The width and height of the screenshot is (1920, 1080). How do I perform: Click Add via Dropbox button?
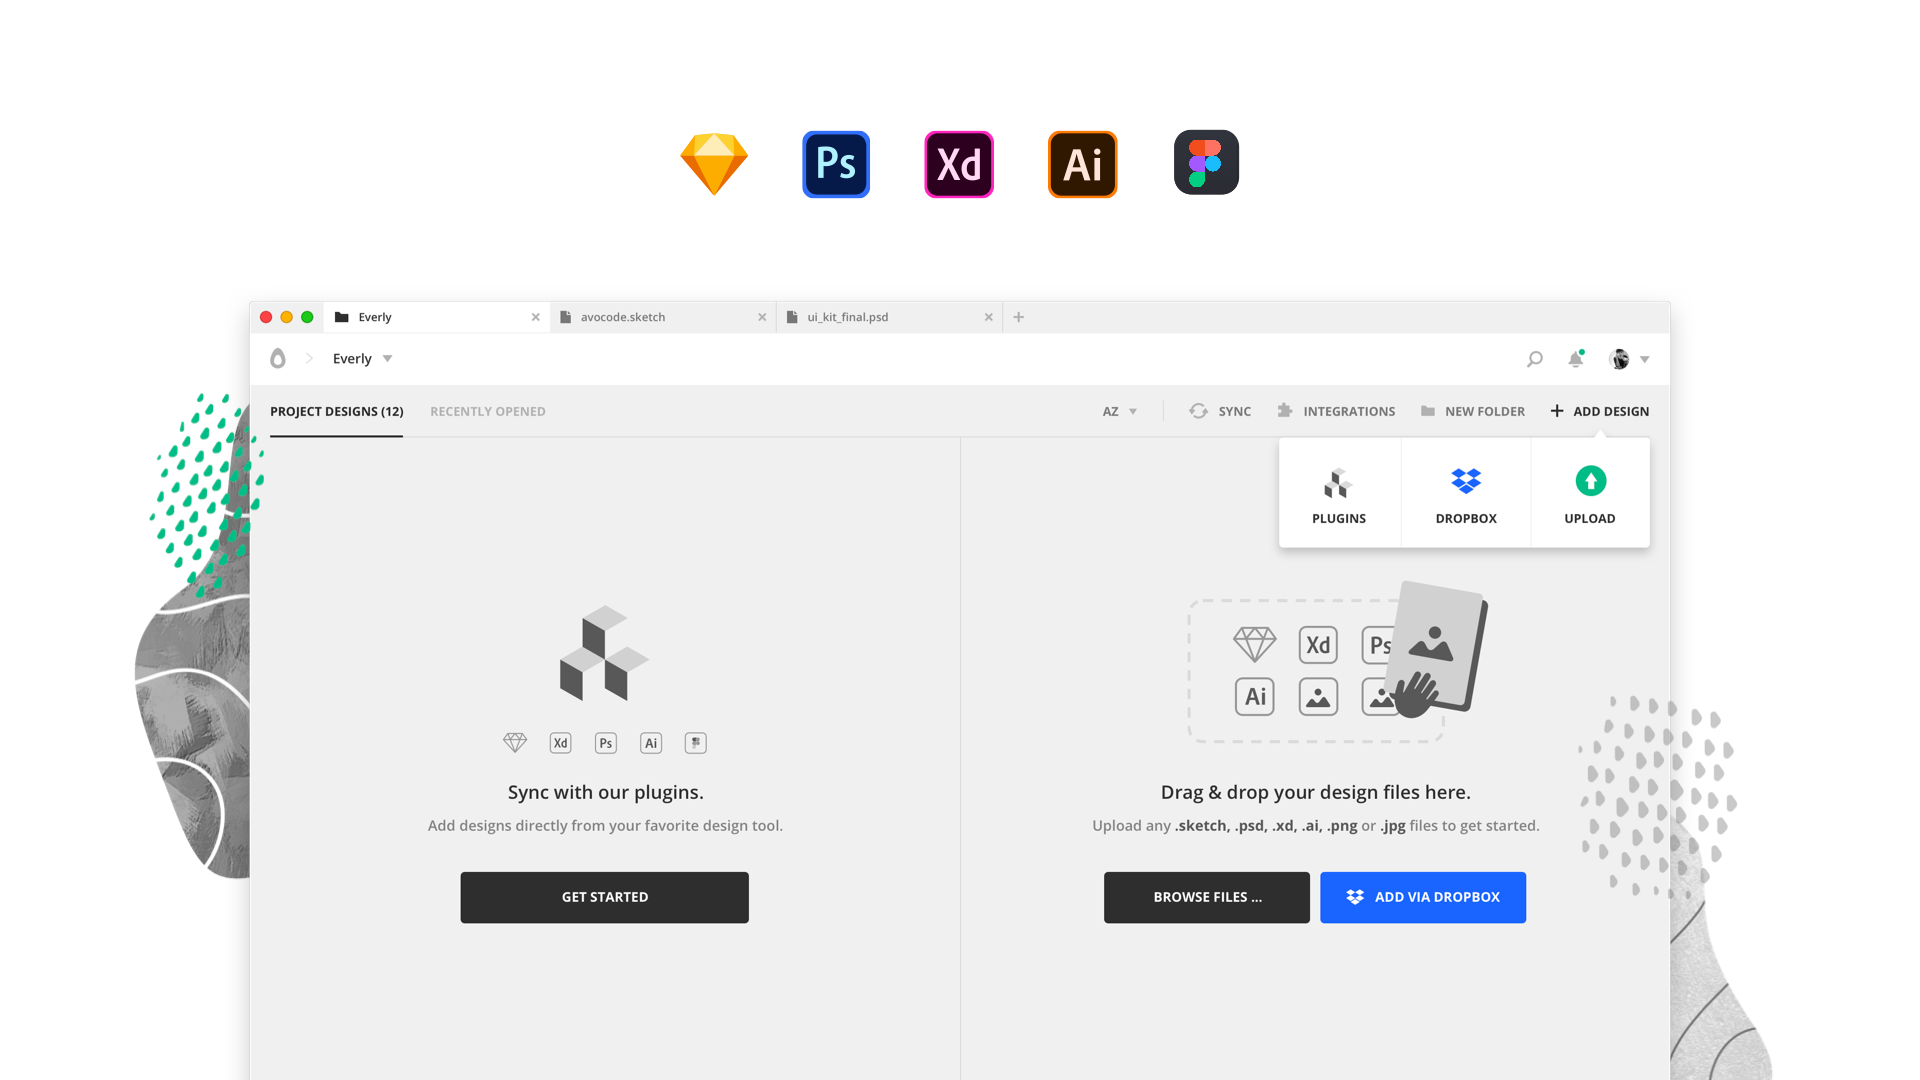(1423, 897)
